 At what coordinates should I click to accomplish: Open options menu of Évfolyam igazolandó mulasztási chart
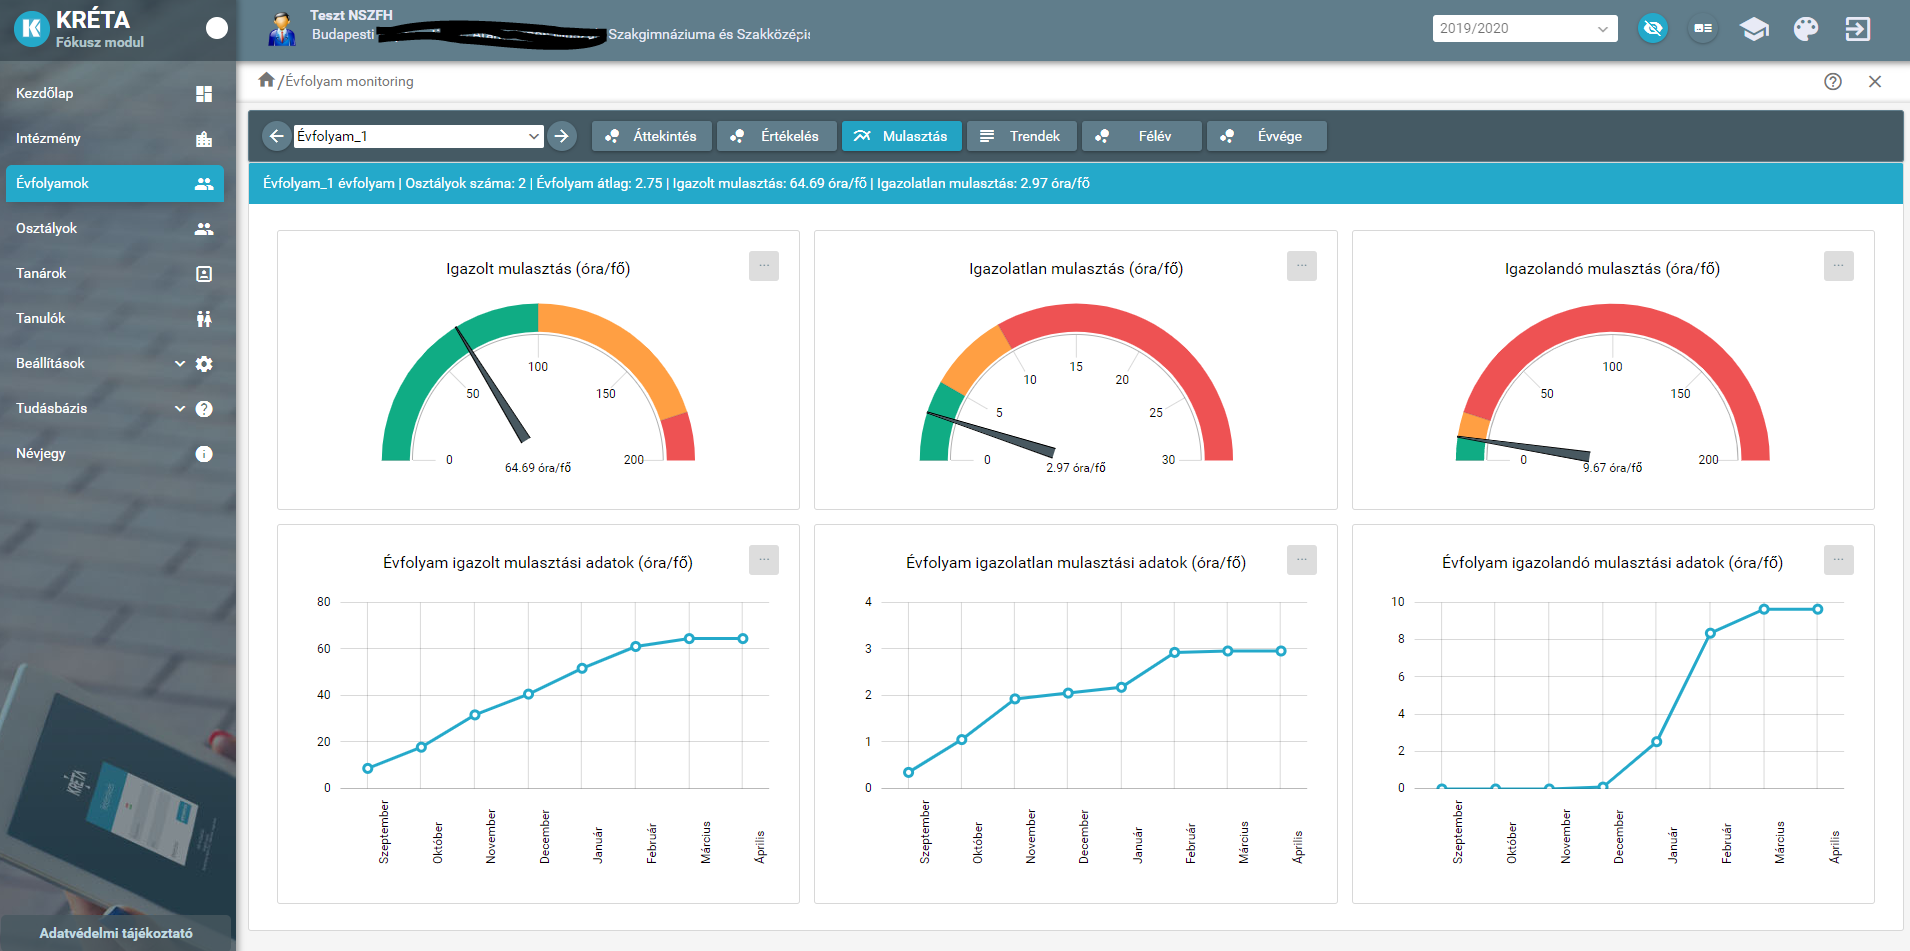[1839, 560]
